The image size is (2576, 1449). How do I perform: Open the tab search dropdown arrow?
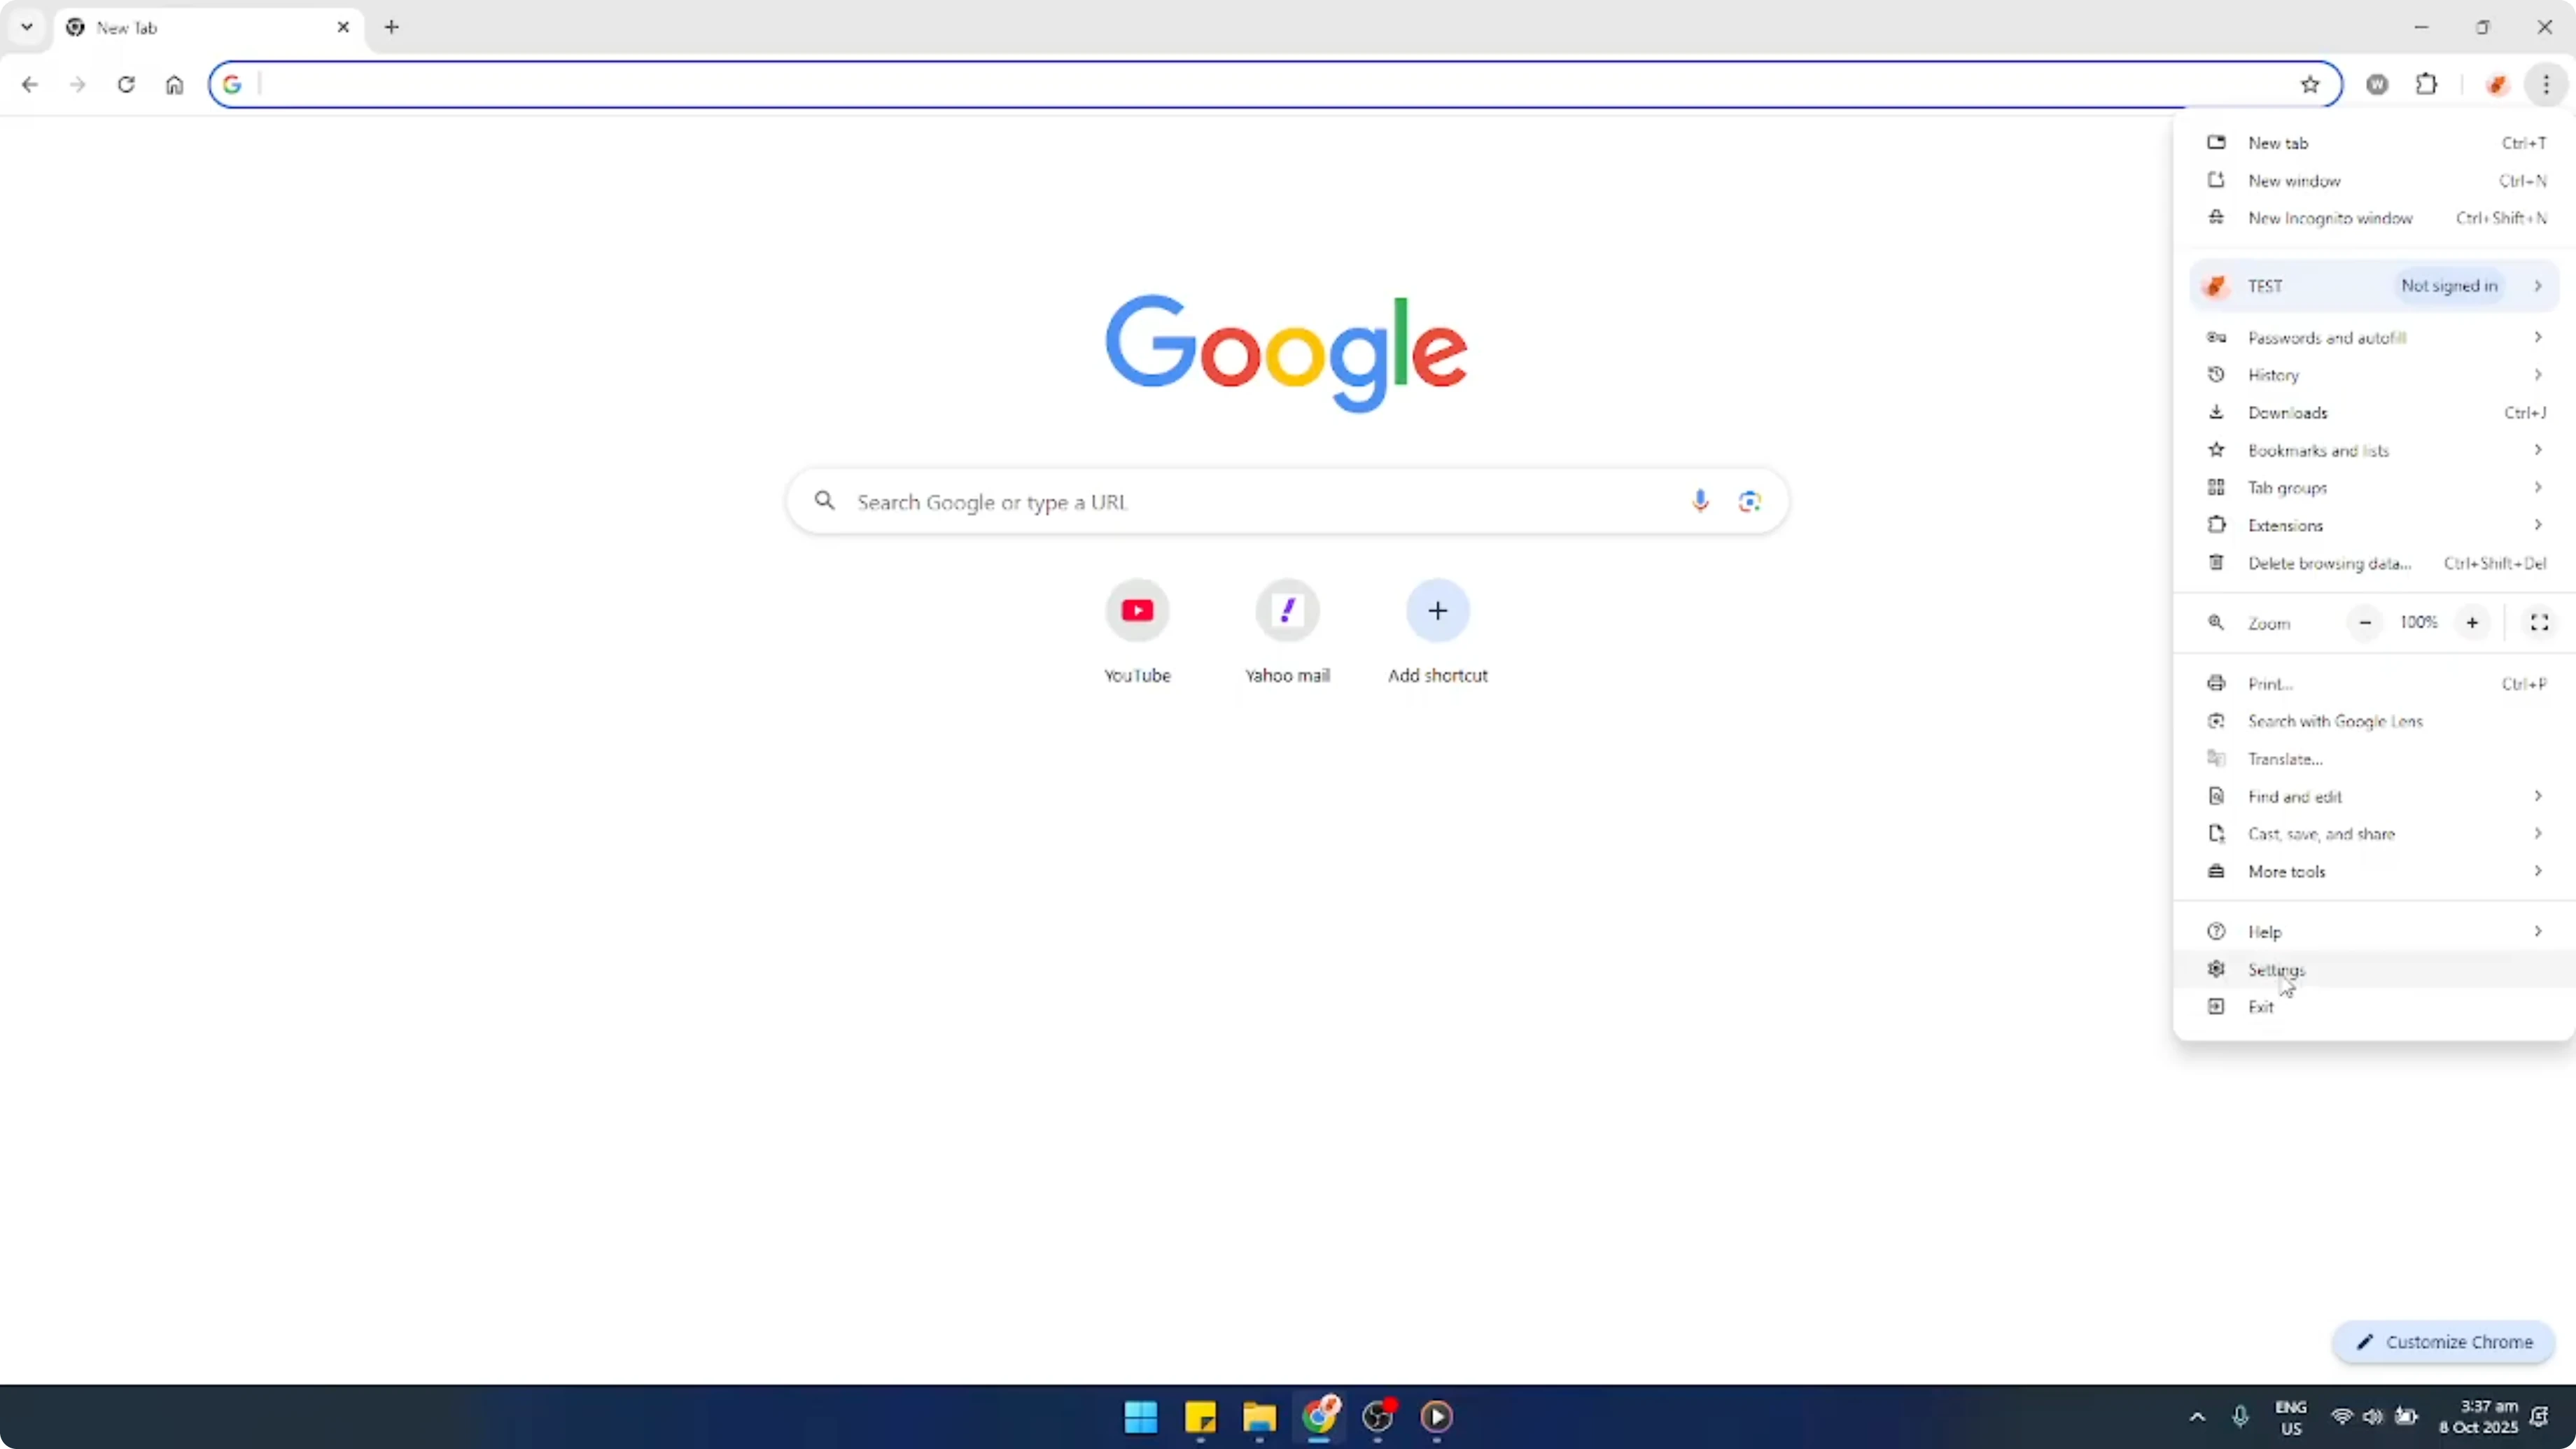pos(27,27)
